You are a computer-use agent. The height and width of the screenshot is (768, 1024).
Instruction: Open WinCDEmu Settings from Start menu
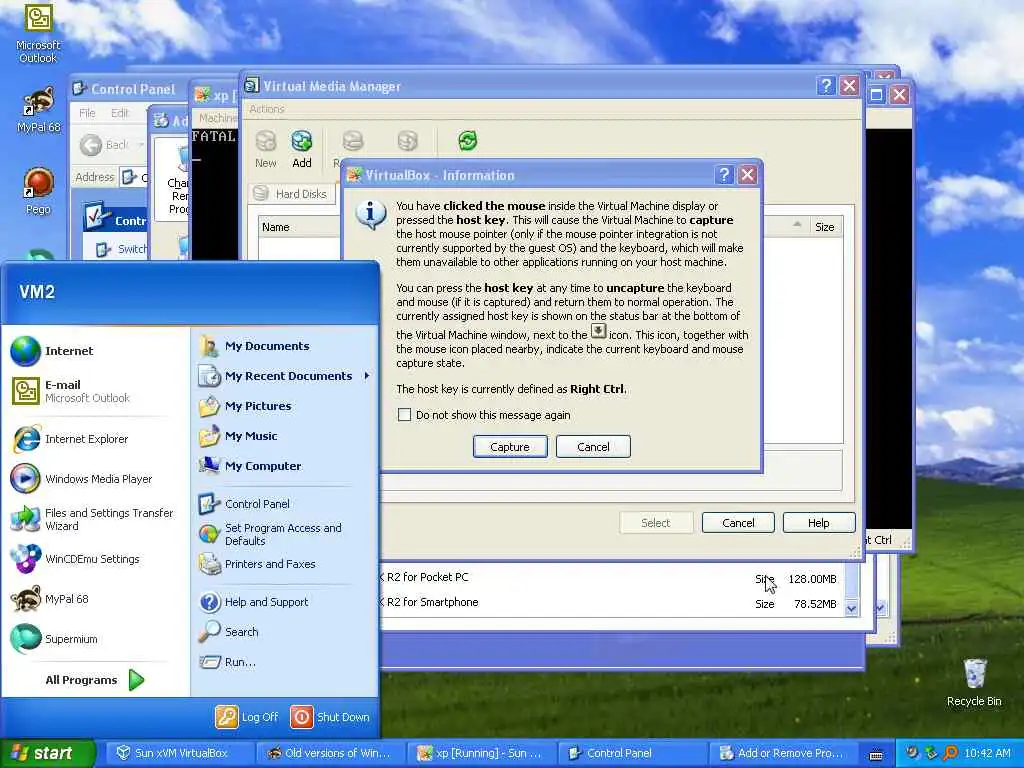(x=95, y=559)
